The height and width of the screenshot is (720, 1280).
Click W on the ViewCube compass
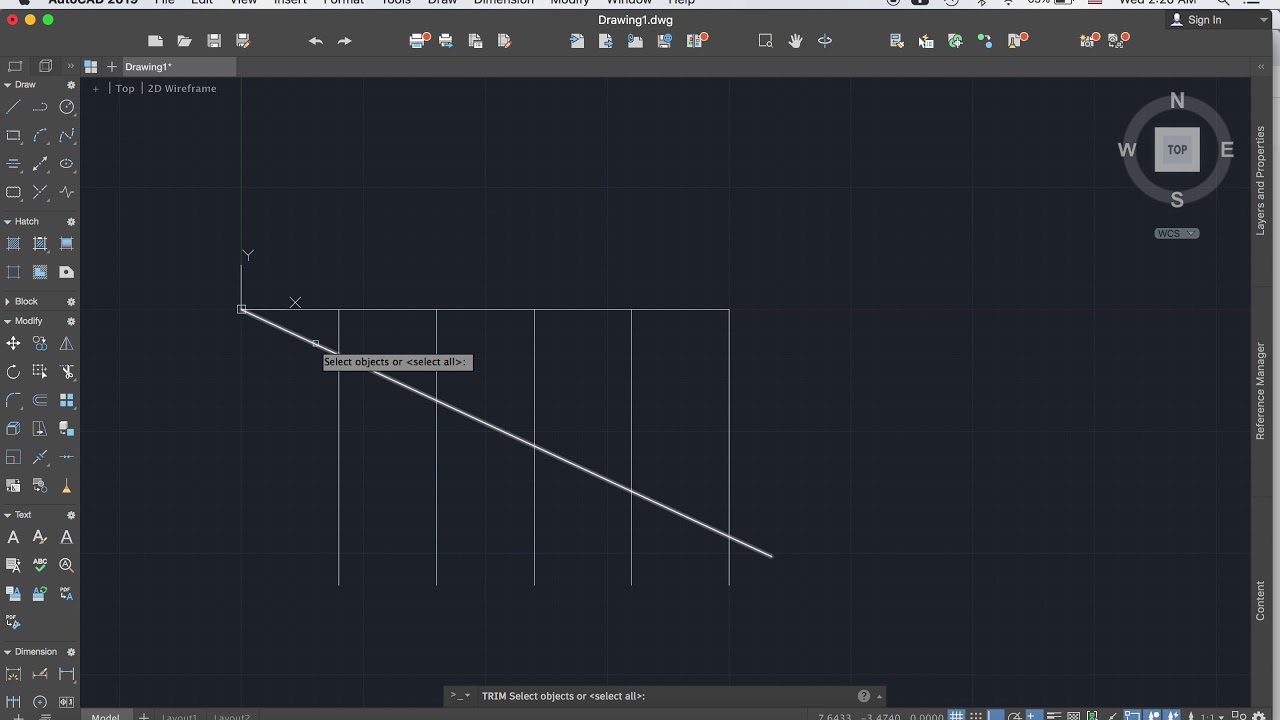coord(1127,150)
